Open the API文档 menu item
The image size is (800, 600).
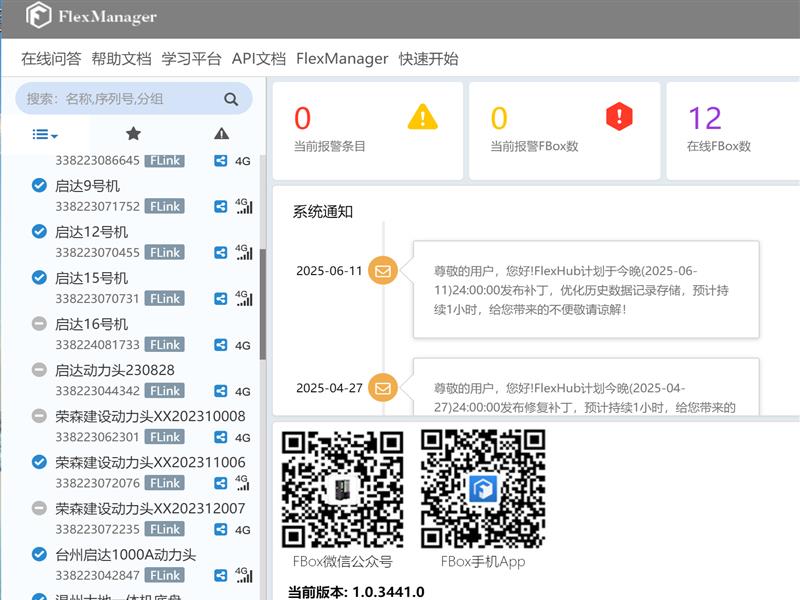tap(258, 59)
